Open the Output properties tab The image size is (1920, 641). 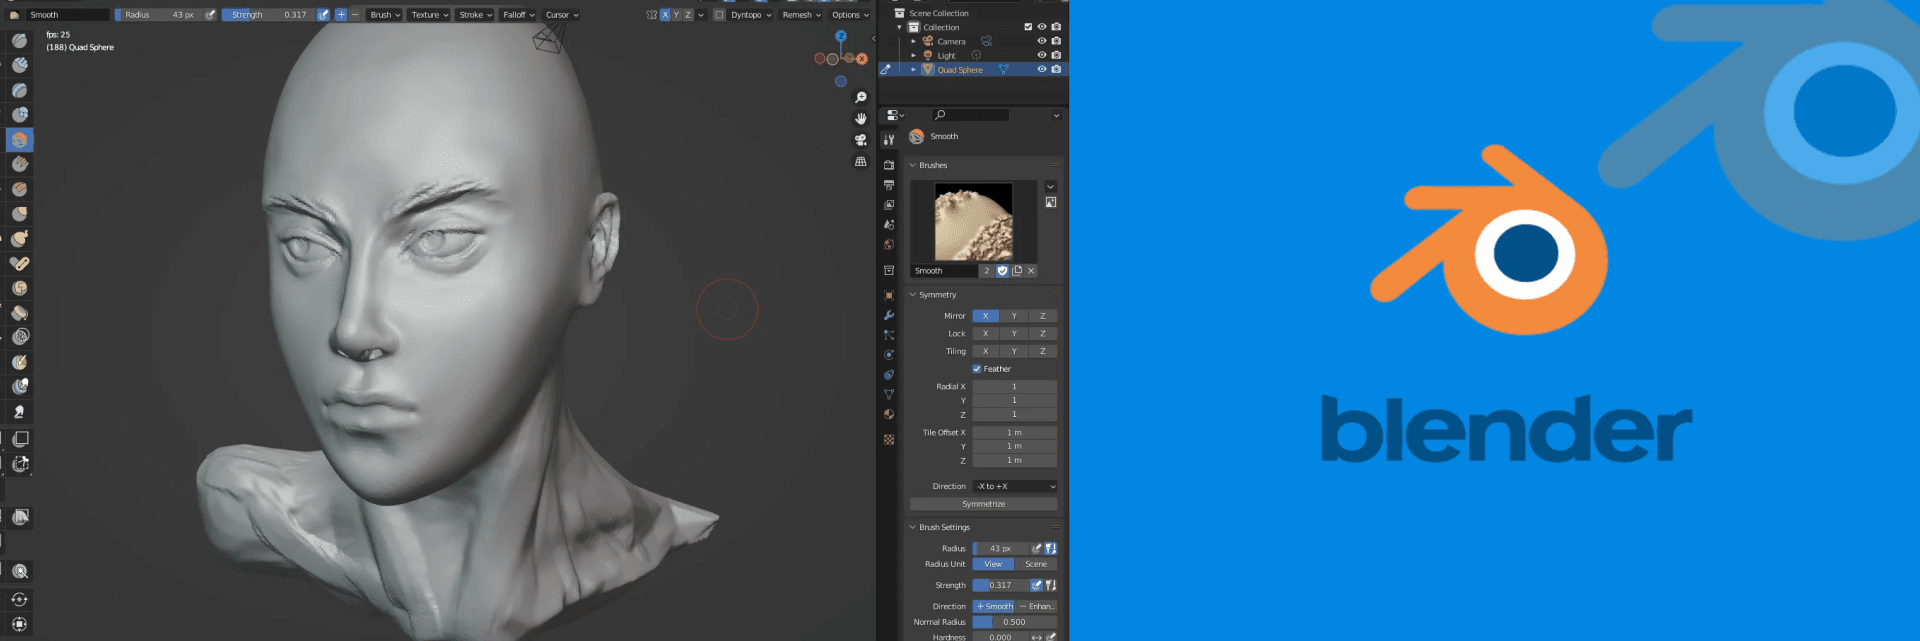coord(889,185)
